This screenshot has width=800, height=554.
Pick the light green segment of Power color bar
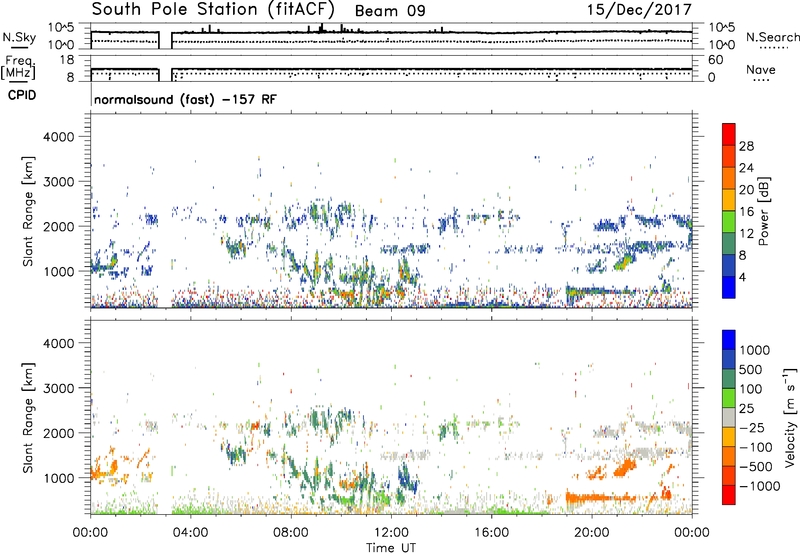point(729,222)
